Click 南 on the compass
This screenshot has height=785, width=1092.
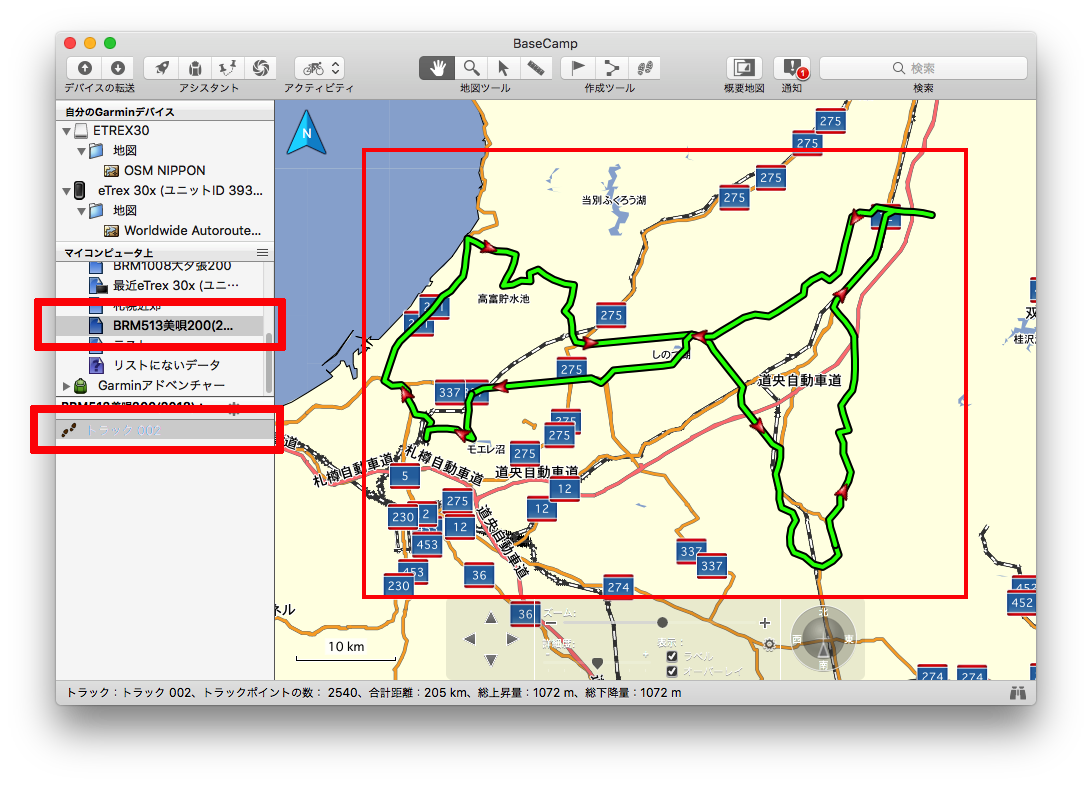click(823, 666)
